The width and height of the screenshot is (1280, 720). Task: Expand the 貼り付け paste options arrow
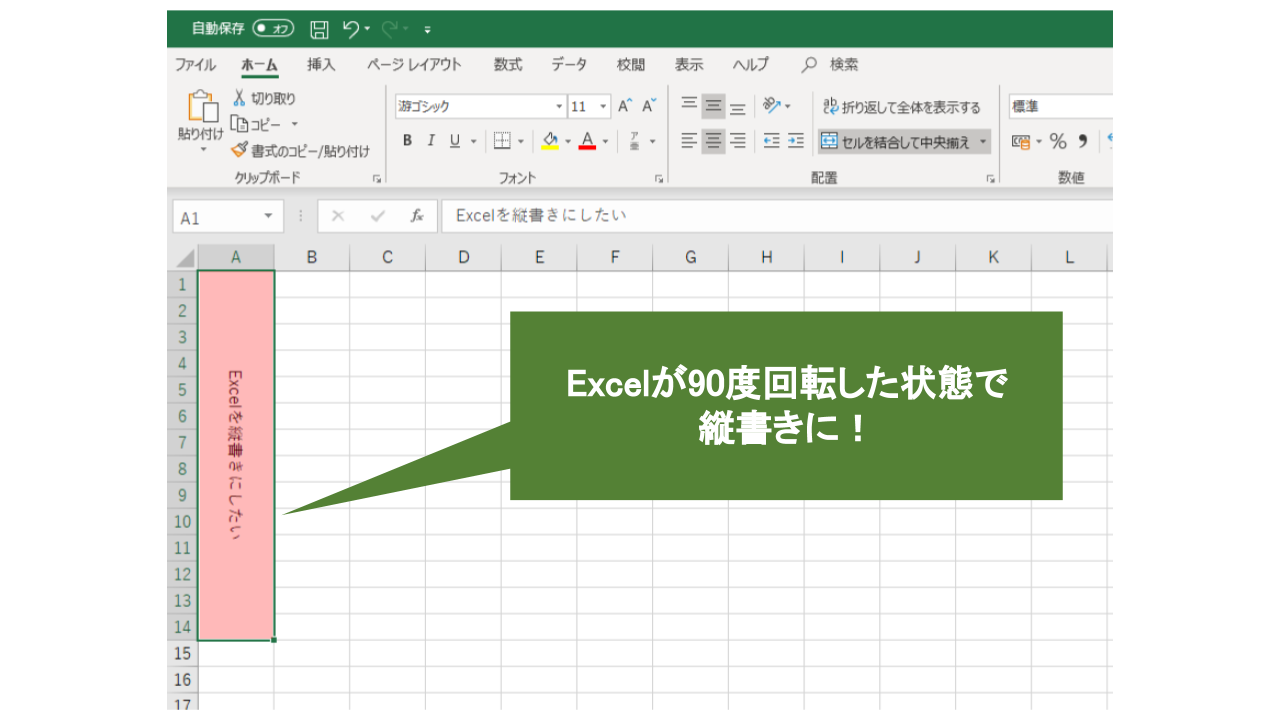pyautogui.click(x=203, y=149)
